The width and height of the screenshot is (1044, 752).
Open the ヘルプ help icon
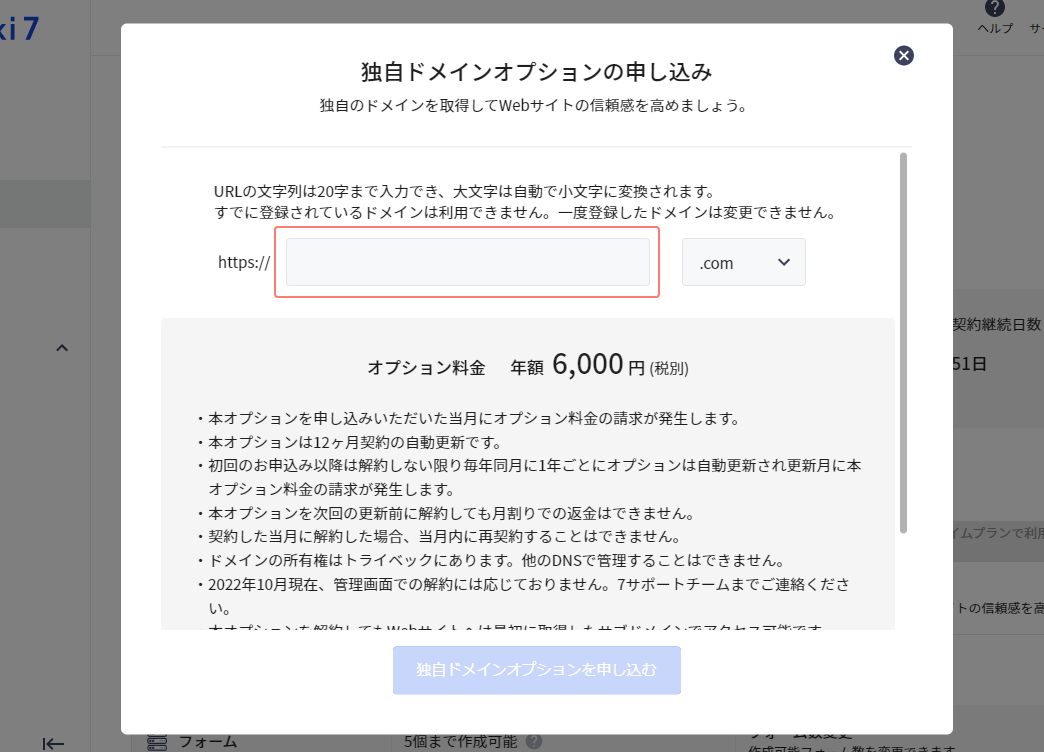[995, 8]
